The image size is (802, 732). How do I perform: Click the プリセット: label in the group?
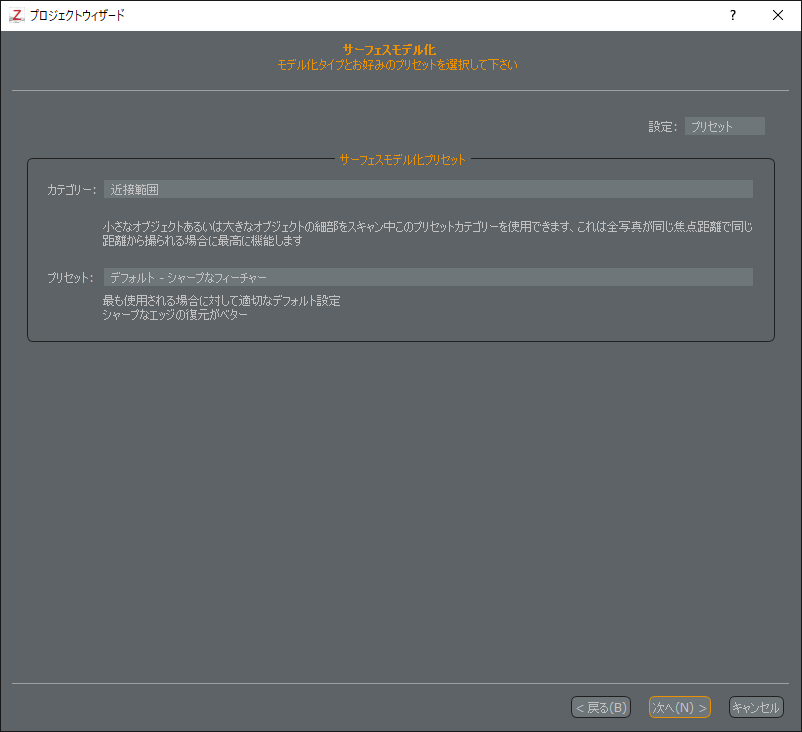pyautogui.click(x=70, y=278)
